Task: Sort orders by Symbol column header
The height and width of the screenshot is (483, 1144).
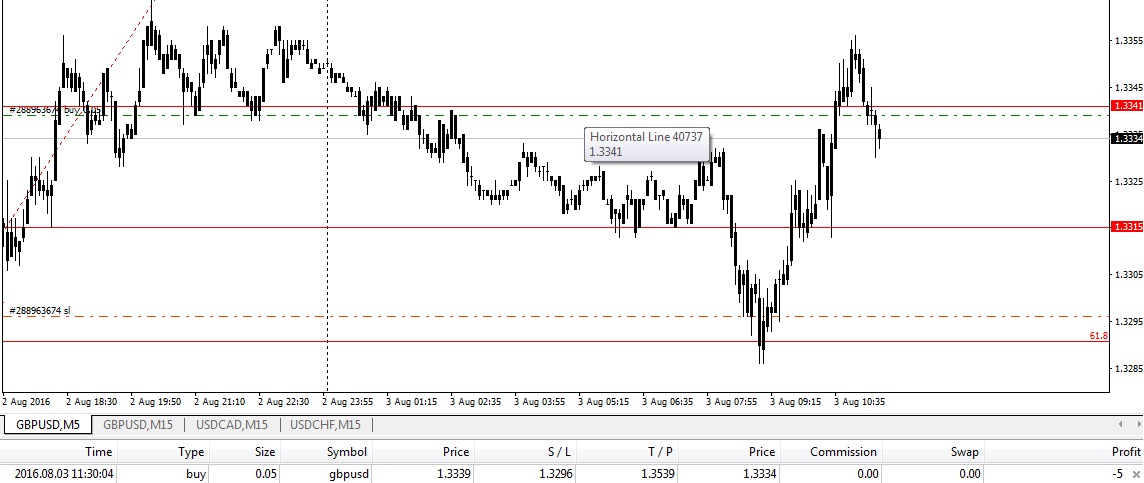Action: coord(347,452)
